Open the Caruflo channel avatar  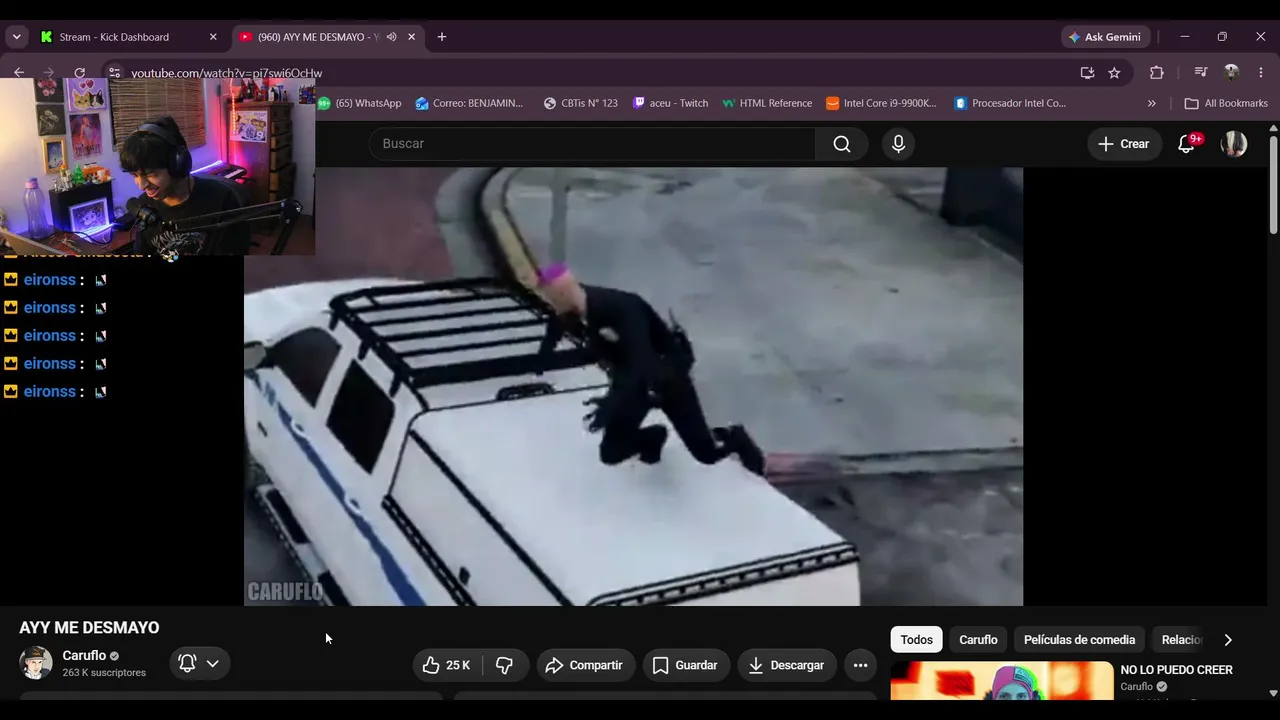pos(36,663)
